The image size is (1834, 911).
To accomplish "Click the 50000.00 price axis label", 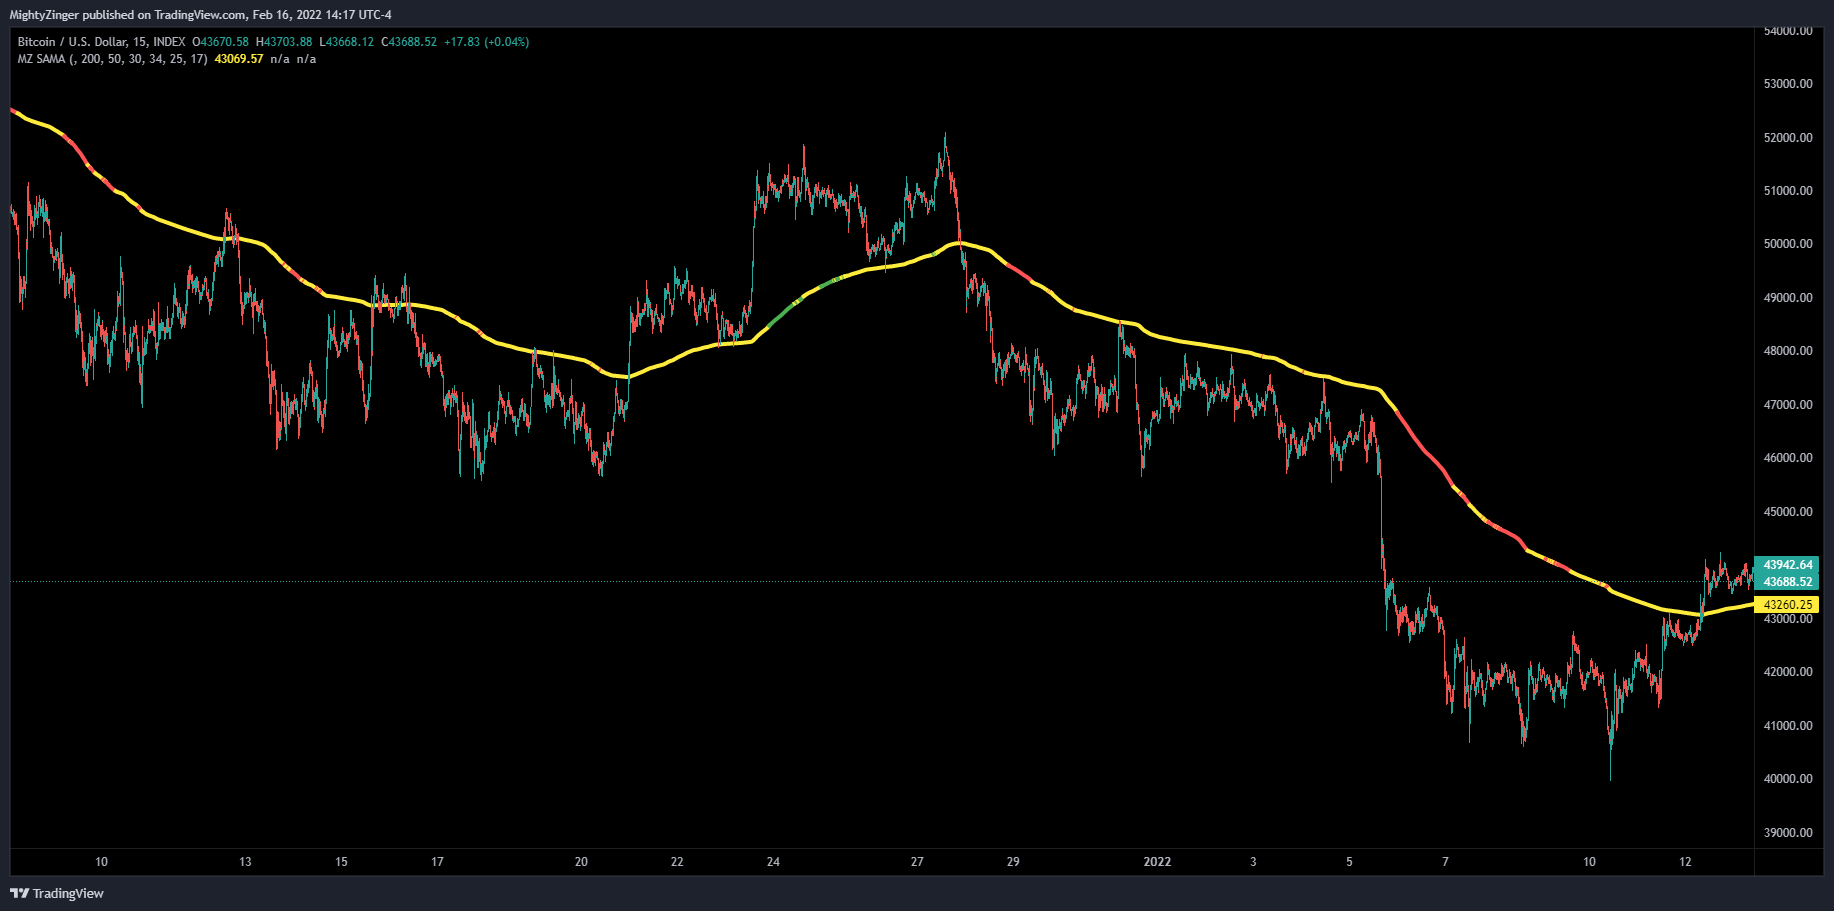I will pos(1788,244).
